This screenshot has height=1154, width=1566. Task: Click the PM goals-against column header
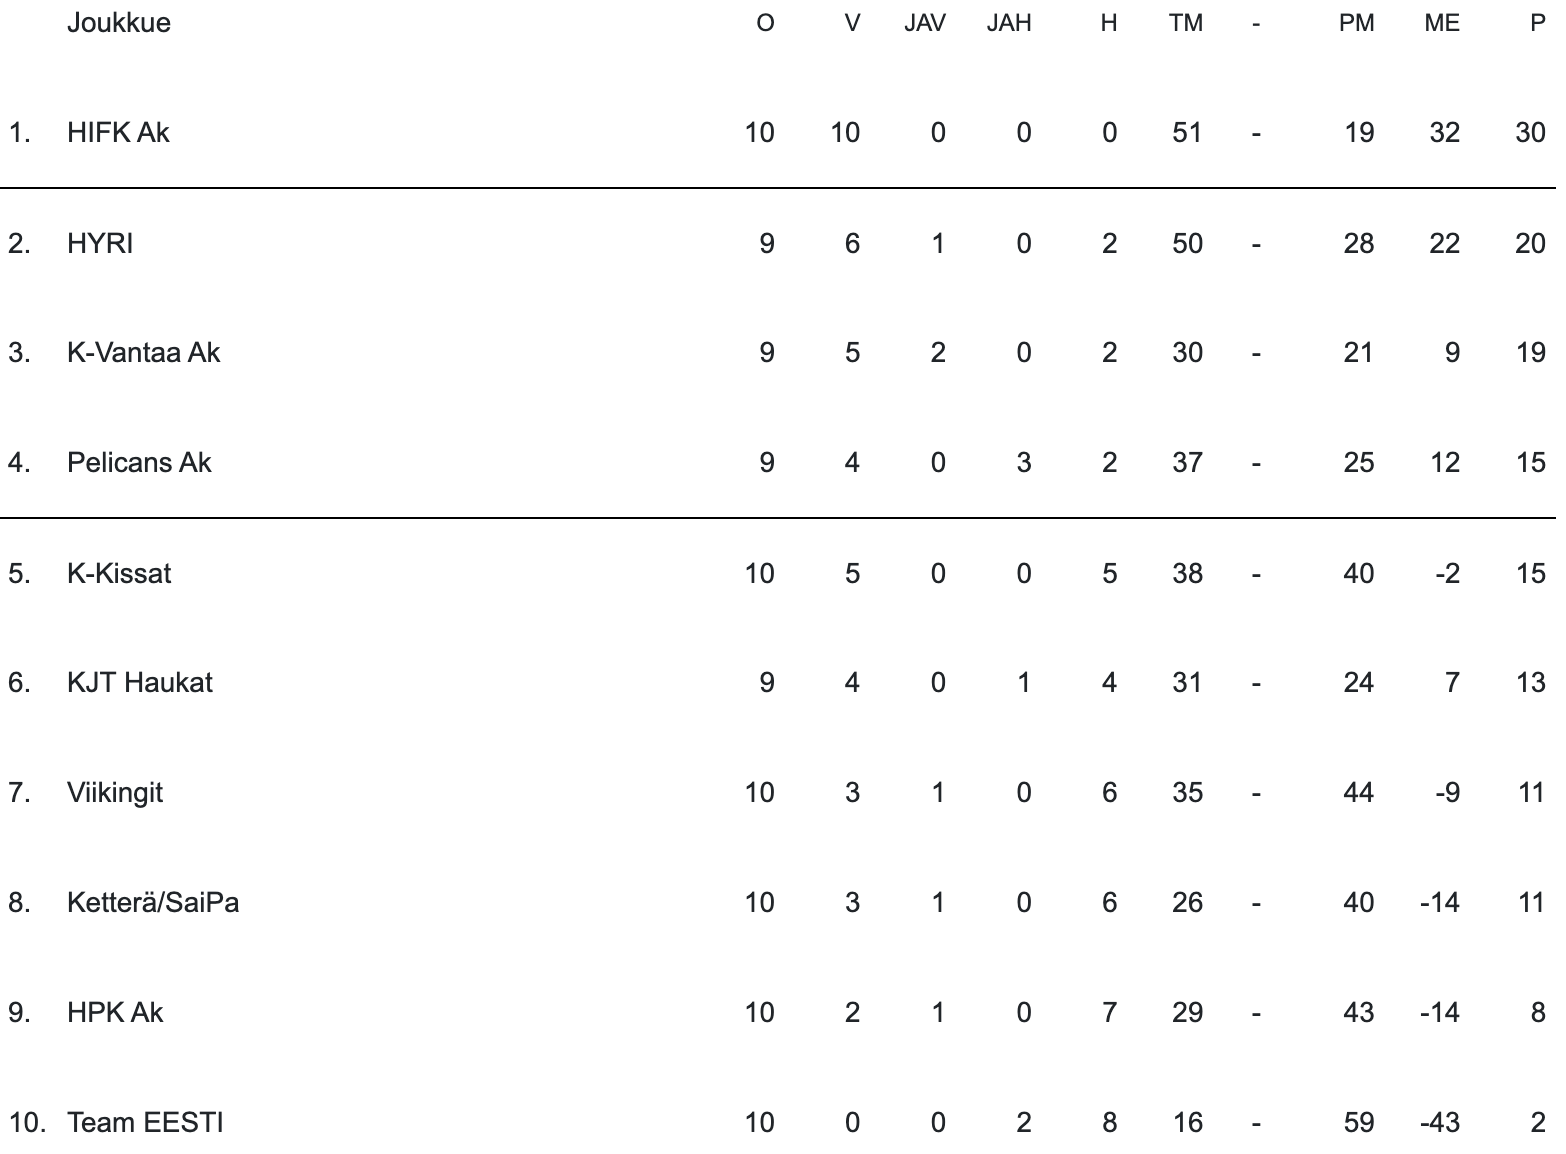1357,23
